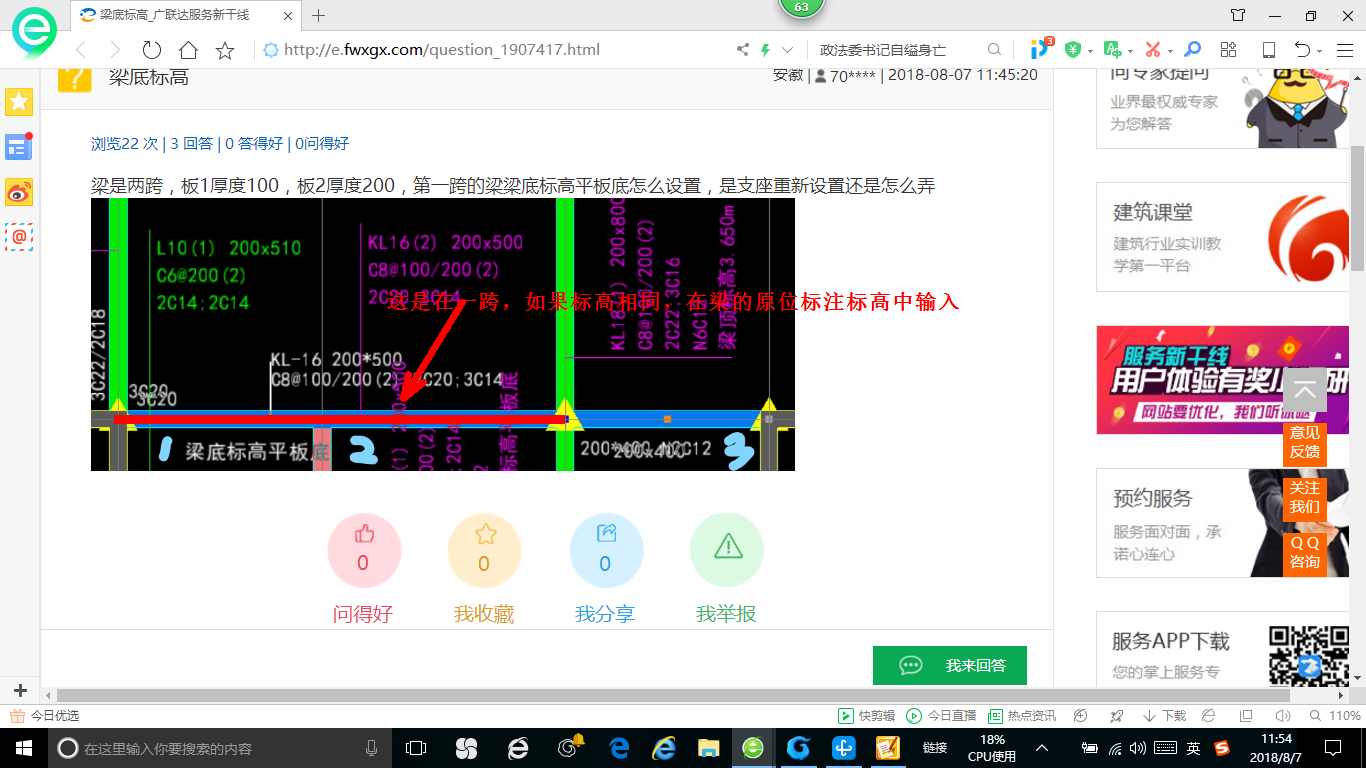Screen dimensions: 1366x768
Task: Click the '3 回答' link
Action: 192,144
